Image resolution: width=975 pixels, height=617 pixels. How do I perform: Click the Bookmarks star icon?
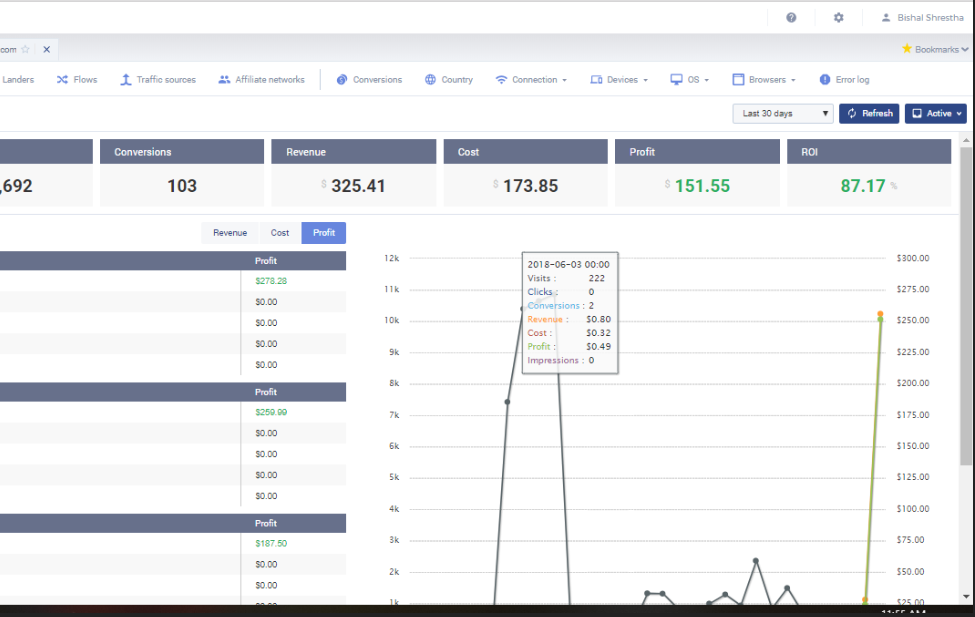point(907,48)
